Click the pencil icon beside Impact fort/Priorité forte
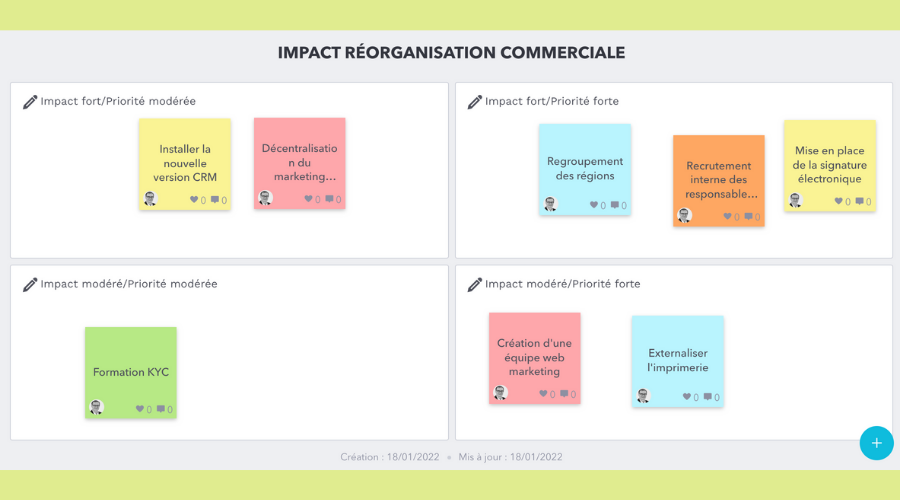This screenshot has height=500, width=900. (x=475, y=102)
